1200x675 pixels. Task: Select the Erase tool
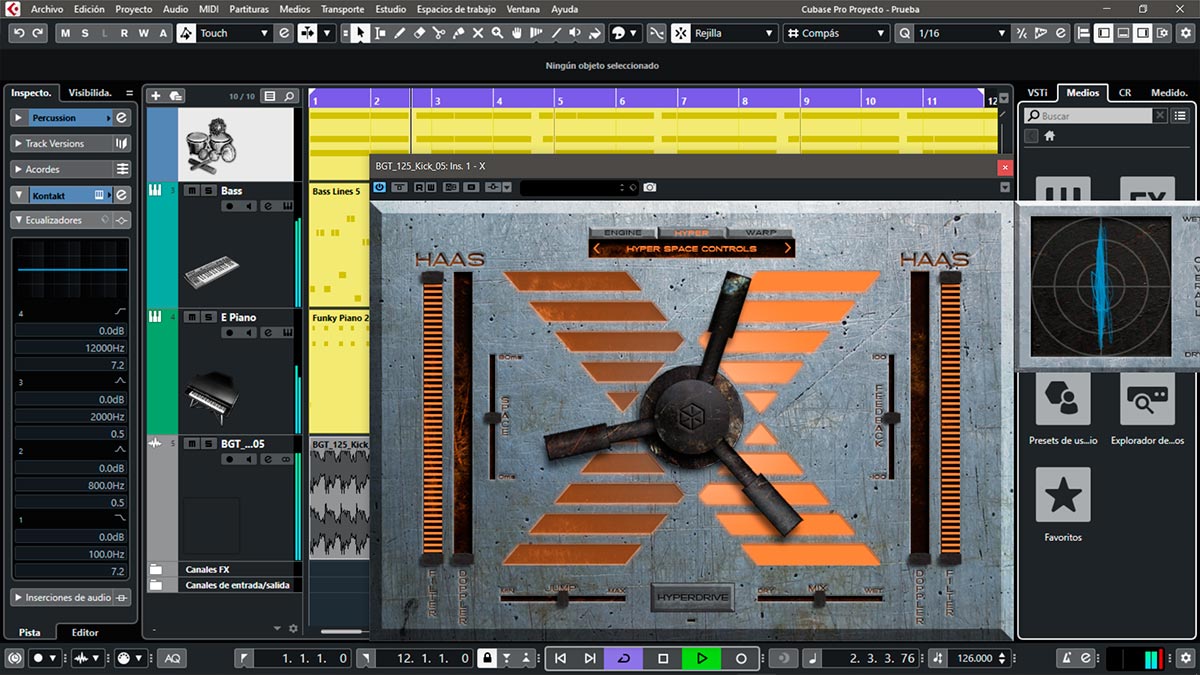[x=420, y=33]
